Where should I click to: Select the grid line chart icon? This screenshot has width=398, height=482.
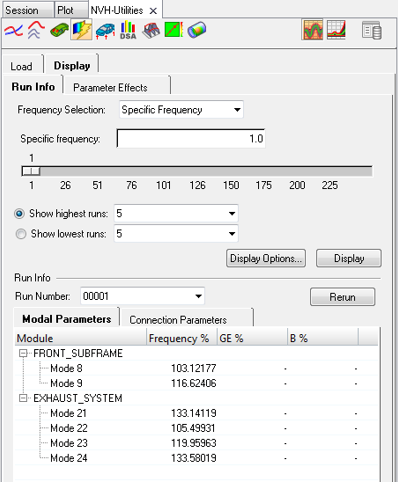336,30
